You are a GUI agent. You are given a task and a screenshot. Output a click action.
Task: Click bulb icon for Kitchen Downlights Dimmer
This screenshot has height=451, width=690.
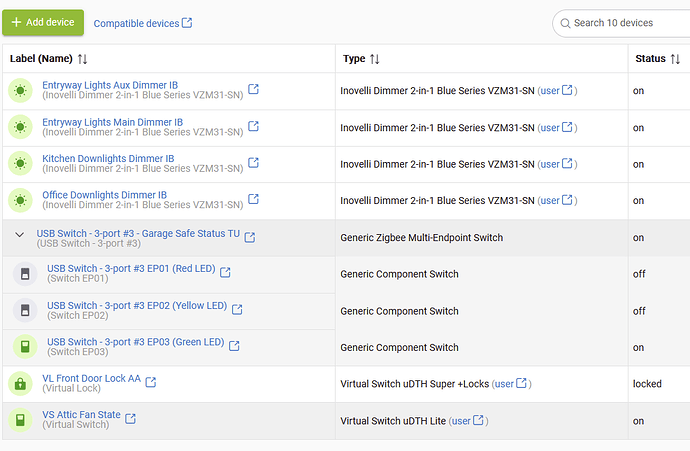pos(20,164)
